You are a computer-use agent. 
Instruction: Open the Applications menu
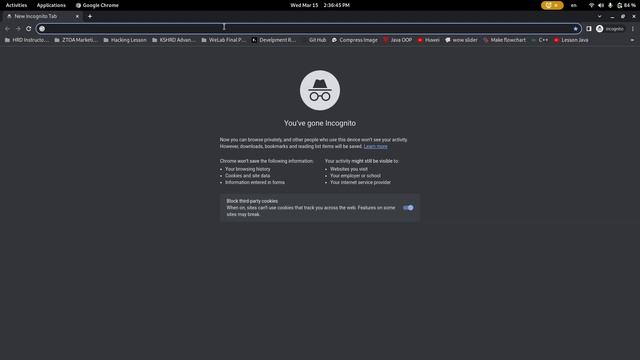pyautogui.click(x=51, y=5)
